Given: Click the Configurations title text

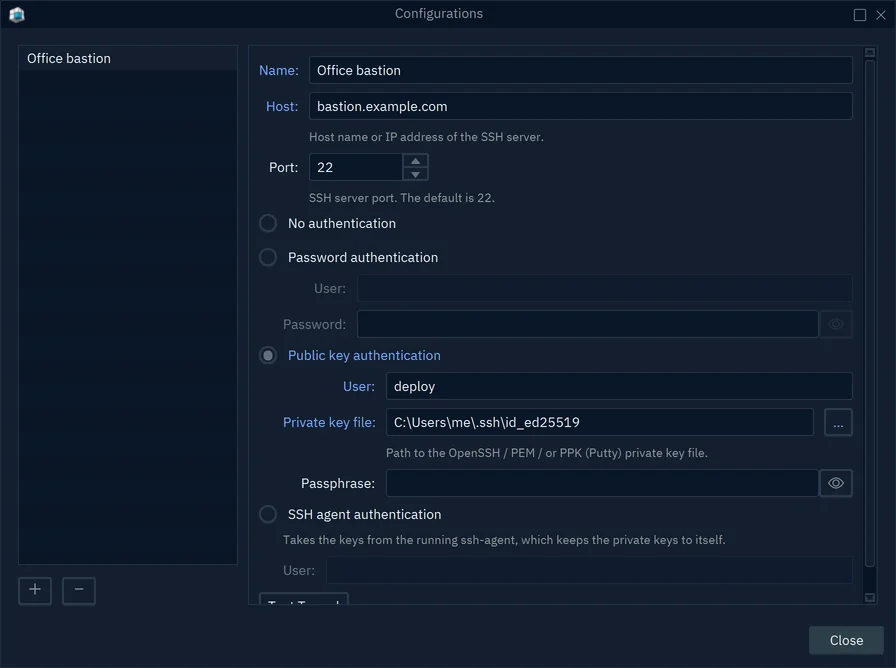Looking at the screenshot, I should pos(439,14).
